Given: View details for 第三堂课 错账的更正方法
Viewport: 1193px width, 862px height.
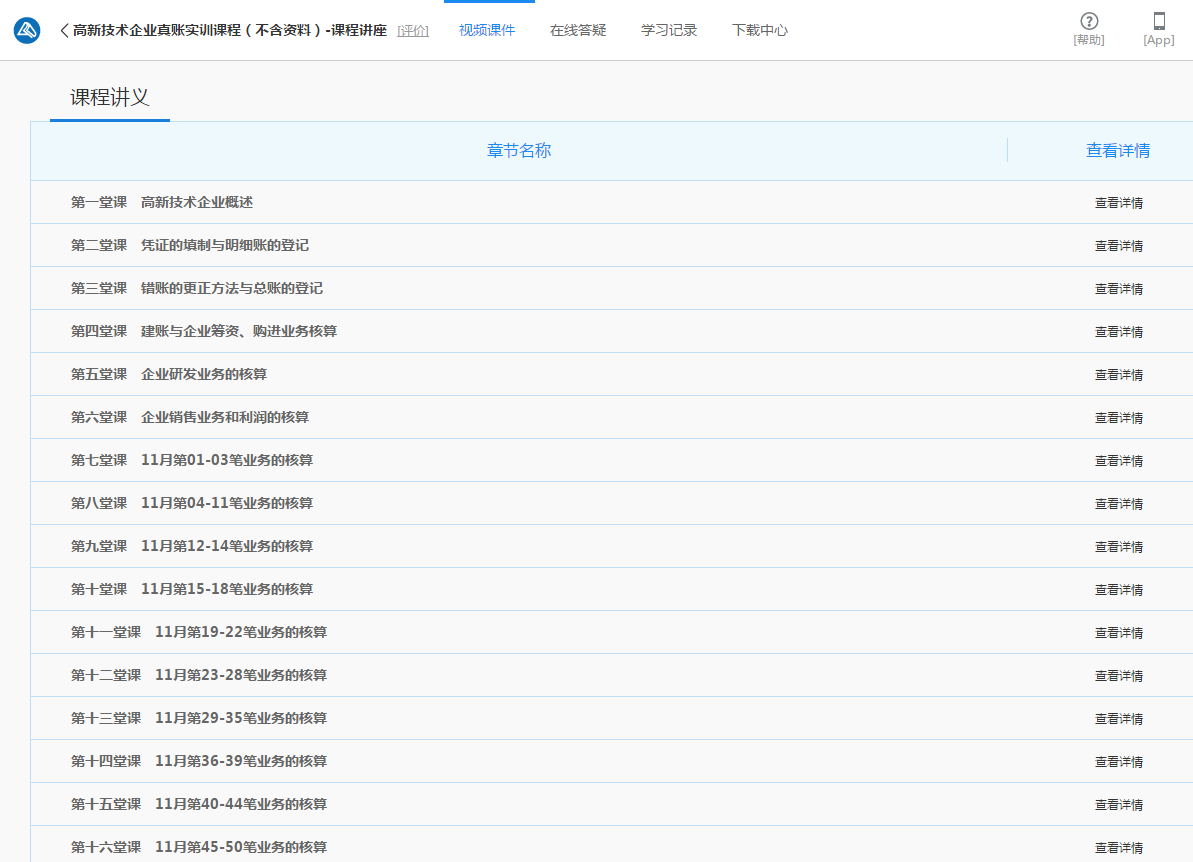Looking at the screenshot, I should [1118, 289].
